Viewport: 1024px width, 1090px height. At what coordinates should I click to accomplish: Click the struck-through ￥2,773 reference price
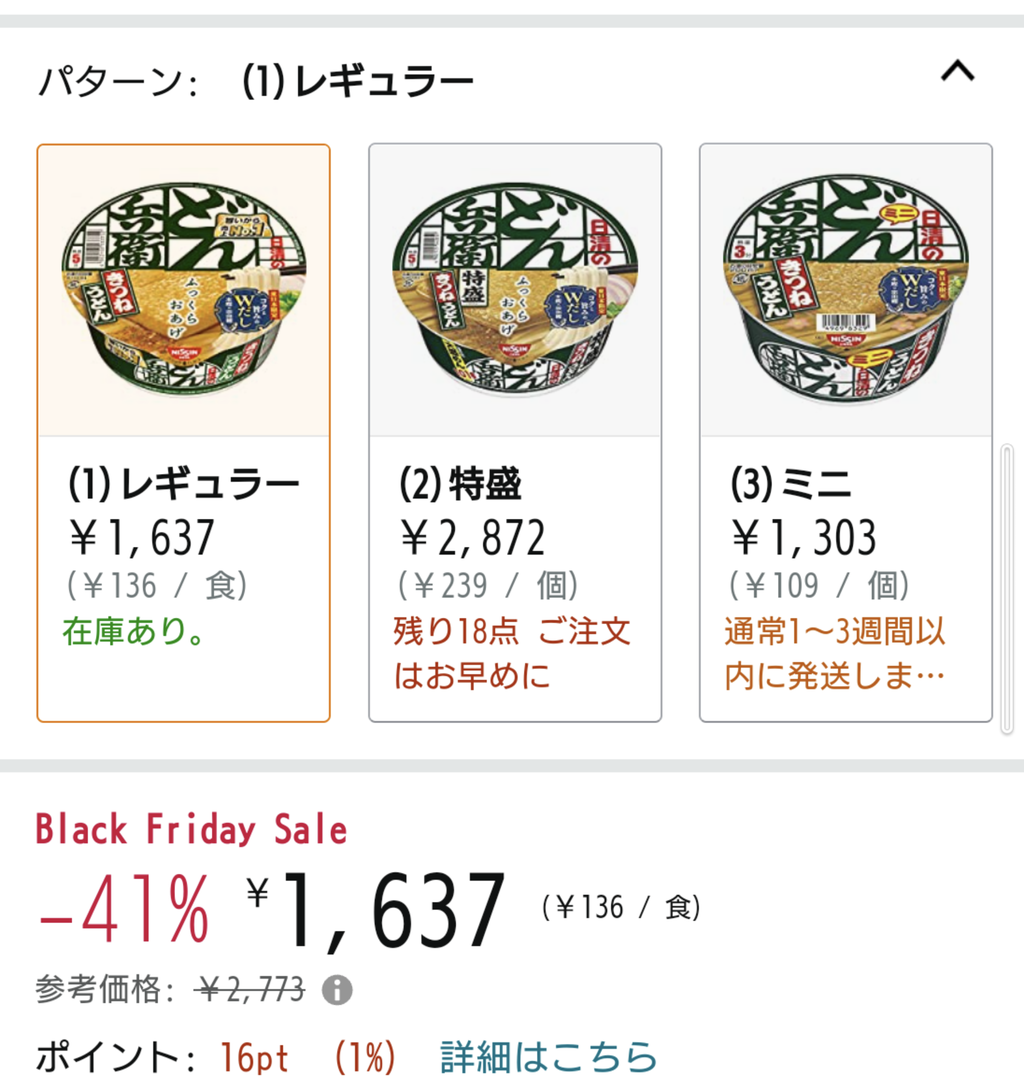click(251, 989)
